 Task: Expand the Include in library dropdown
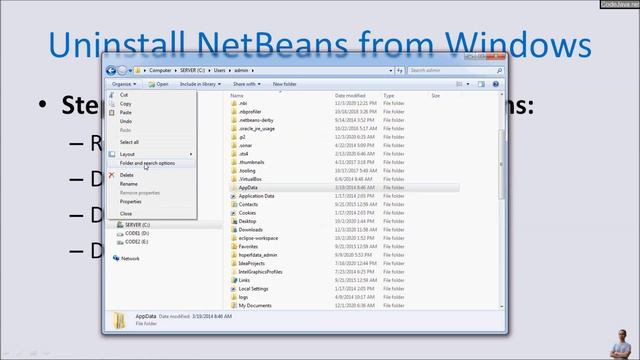pyautogui.click(x=200, y=84)
